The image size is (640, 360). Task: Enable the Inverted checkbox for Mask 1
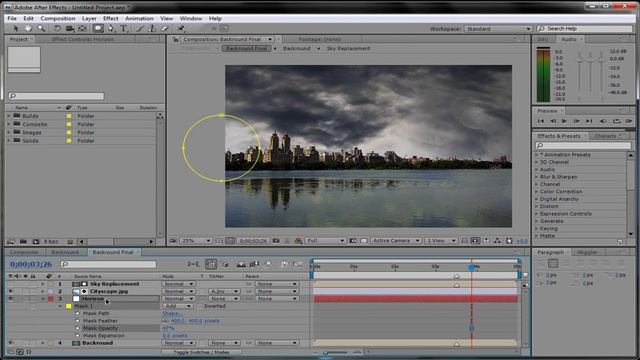click(200, 306)
